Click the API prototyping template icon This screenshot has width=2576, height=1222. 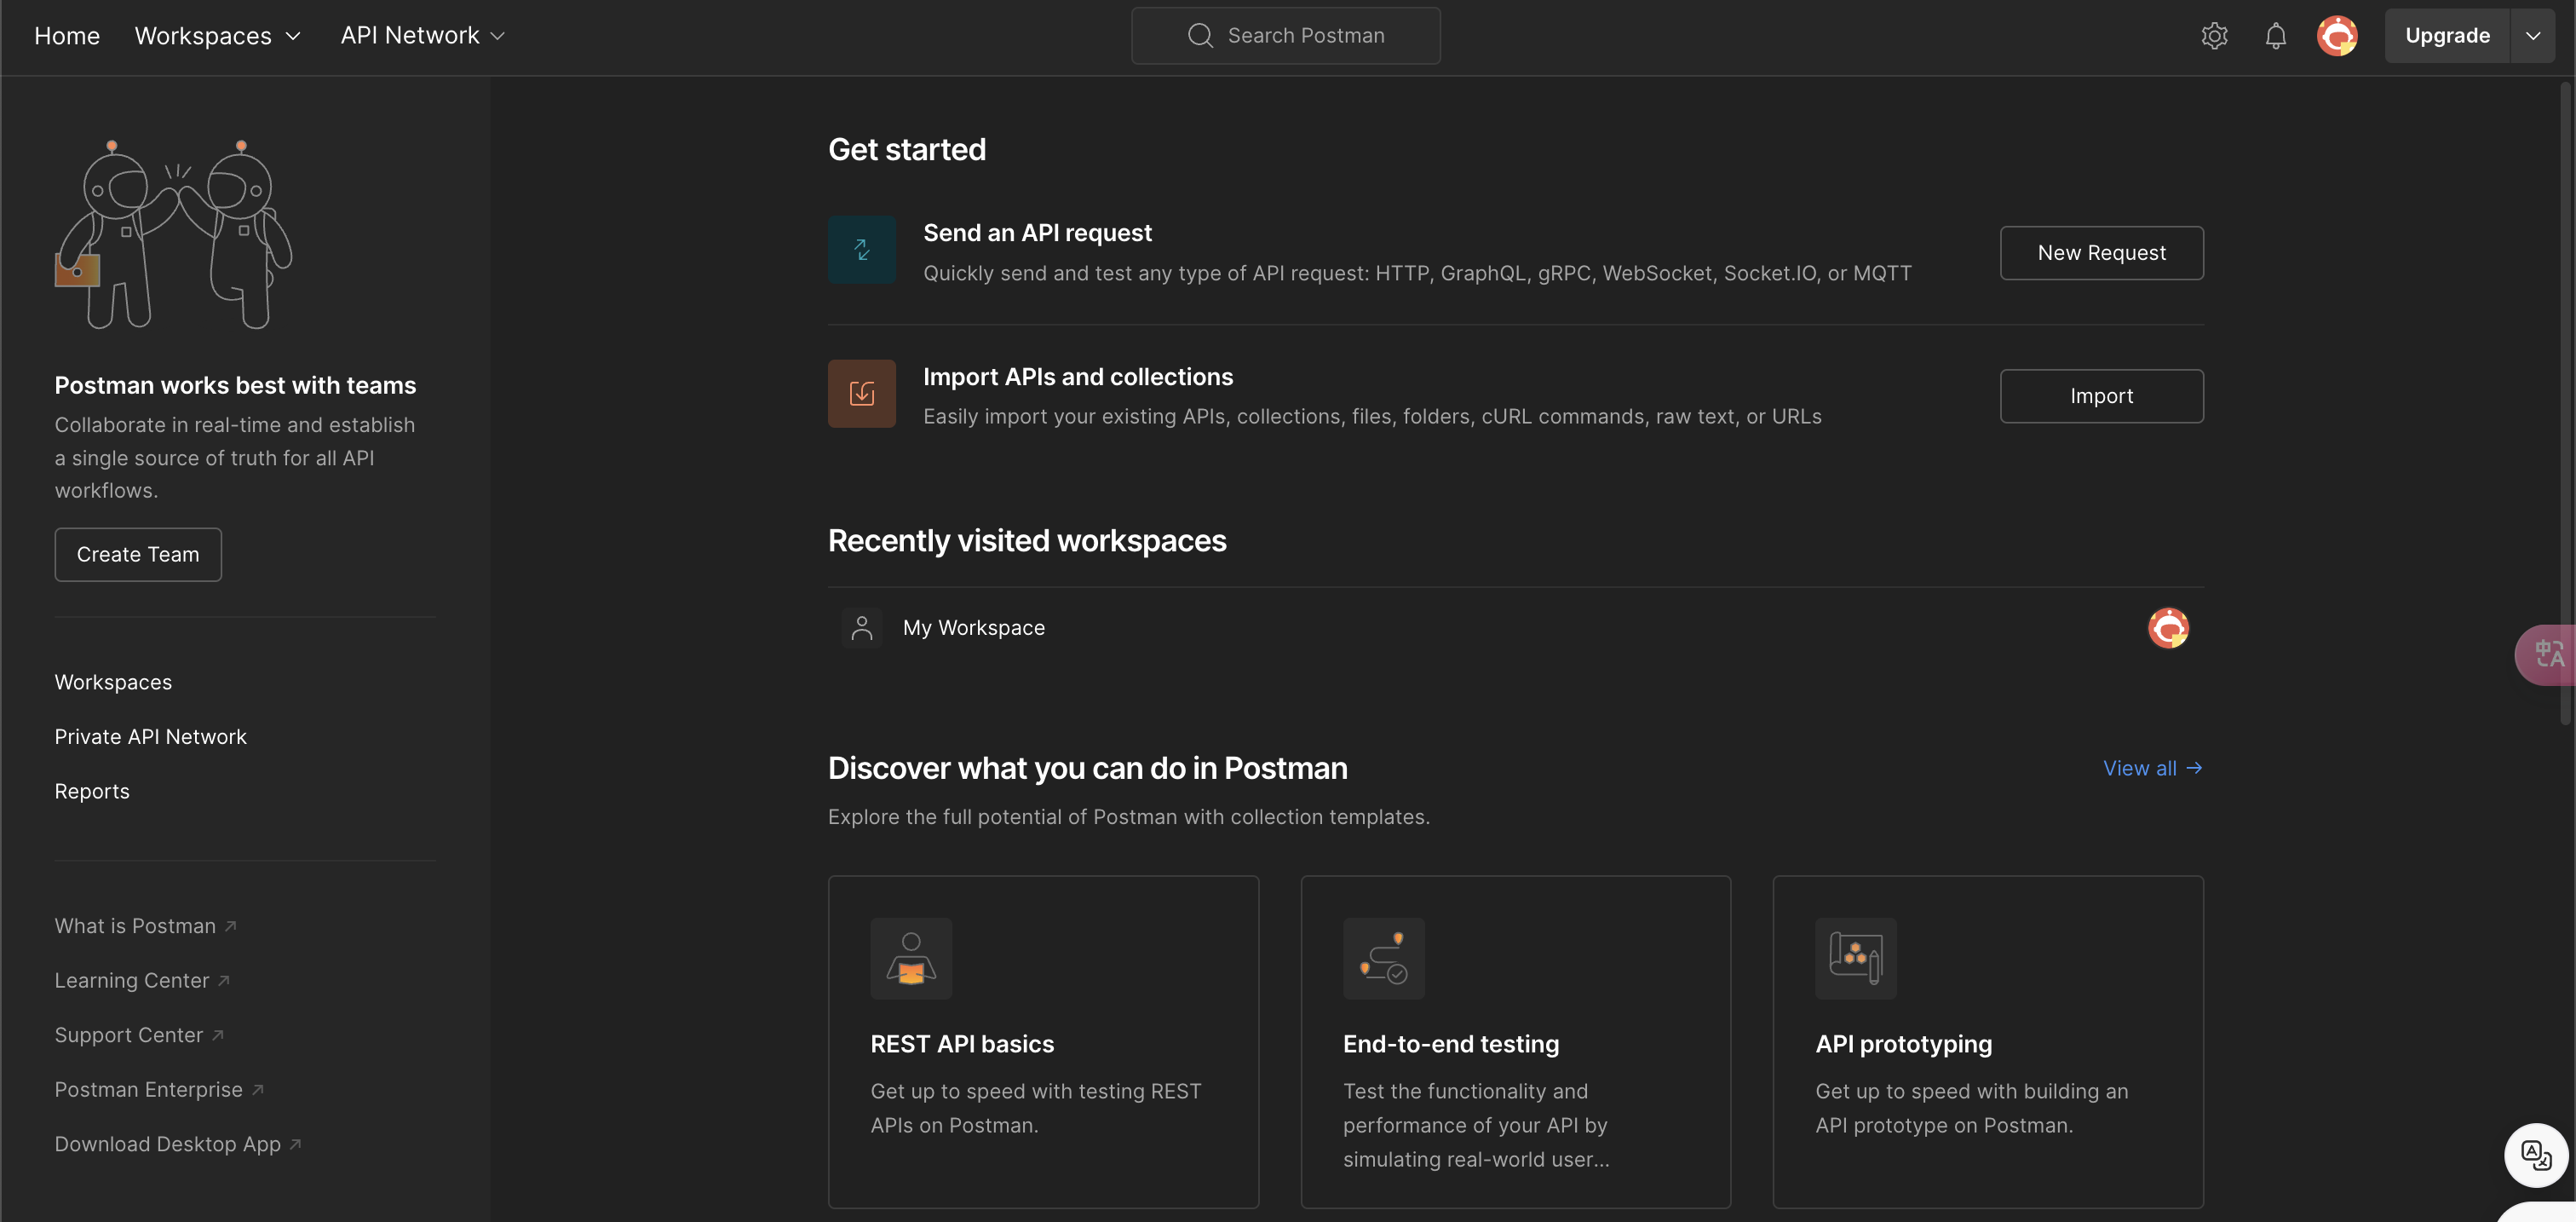pyautogui.click(x=1855, y=958)
